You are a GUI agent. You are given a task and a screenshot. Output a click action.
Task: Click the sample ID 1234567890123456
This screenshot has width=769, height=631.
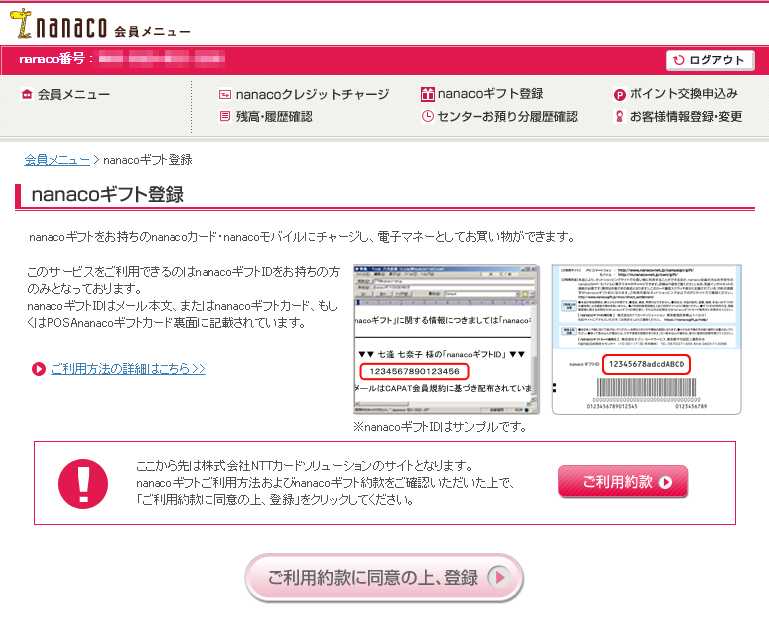(414, 372)
